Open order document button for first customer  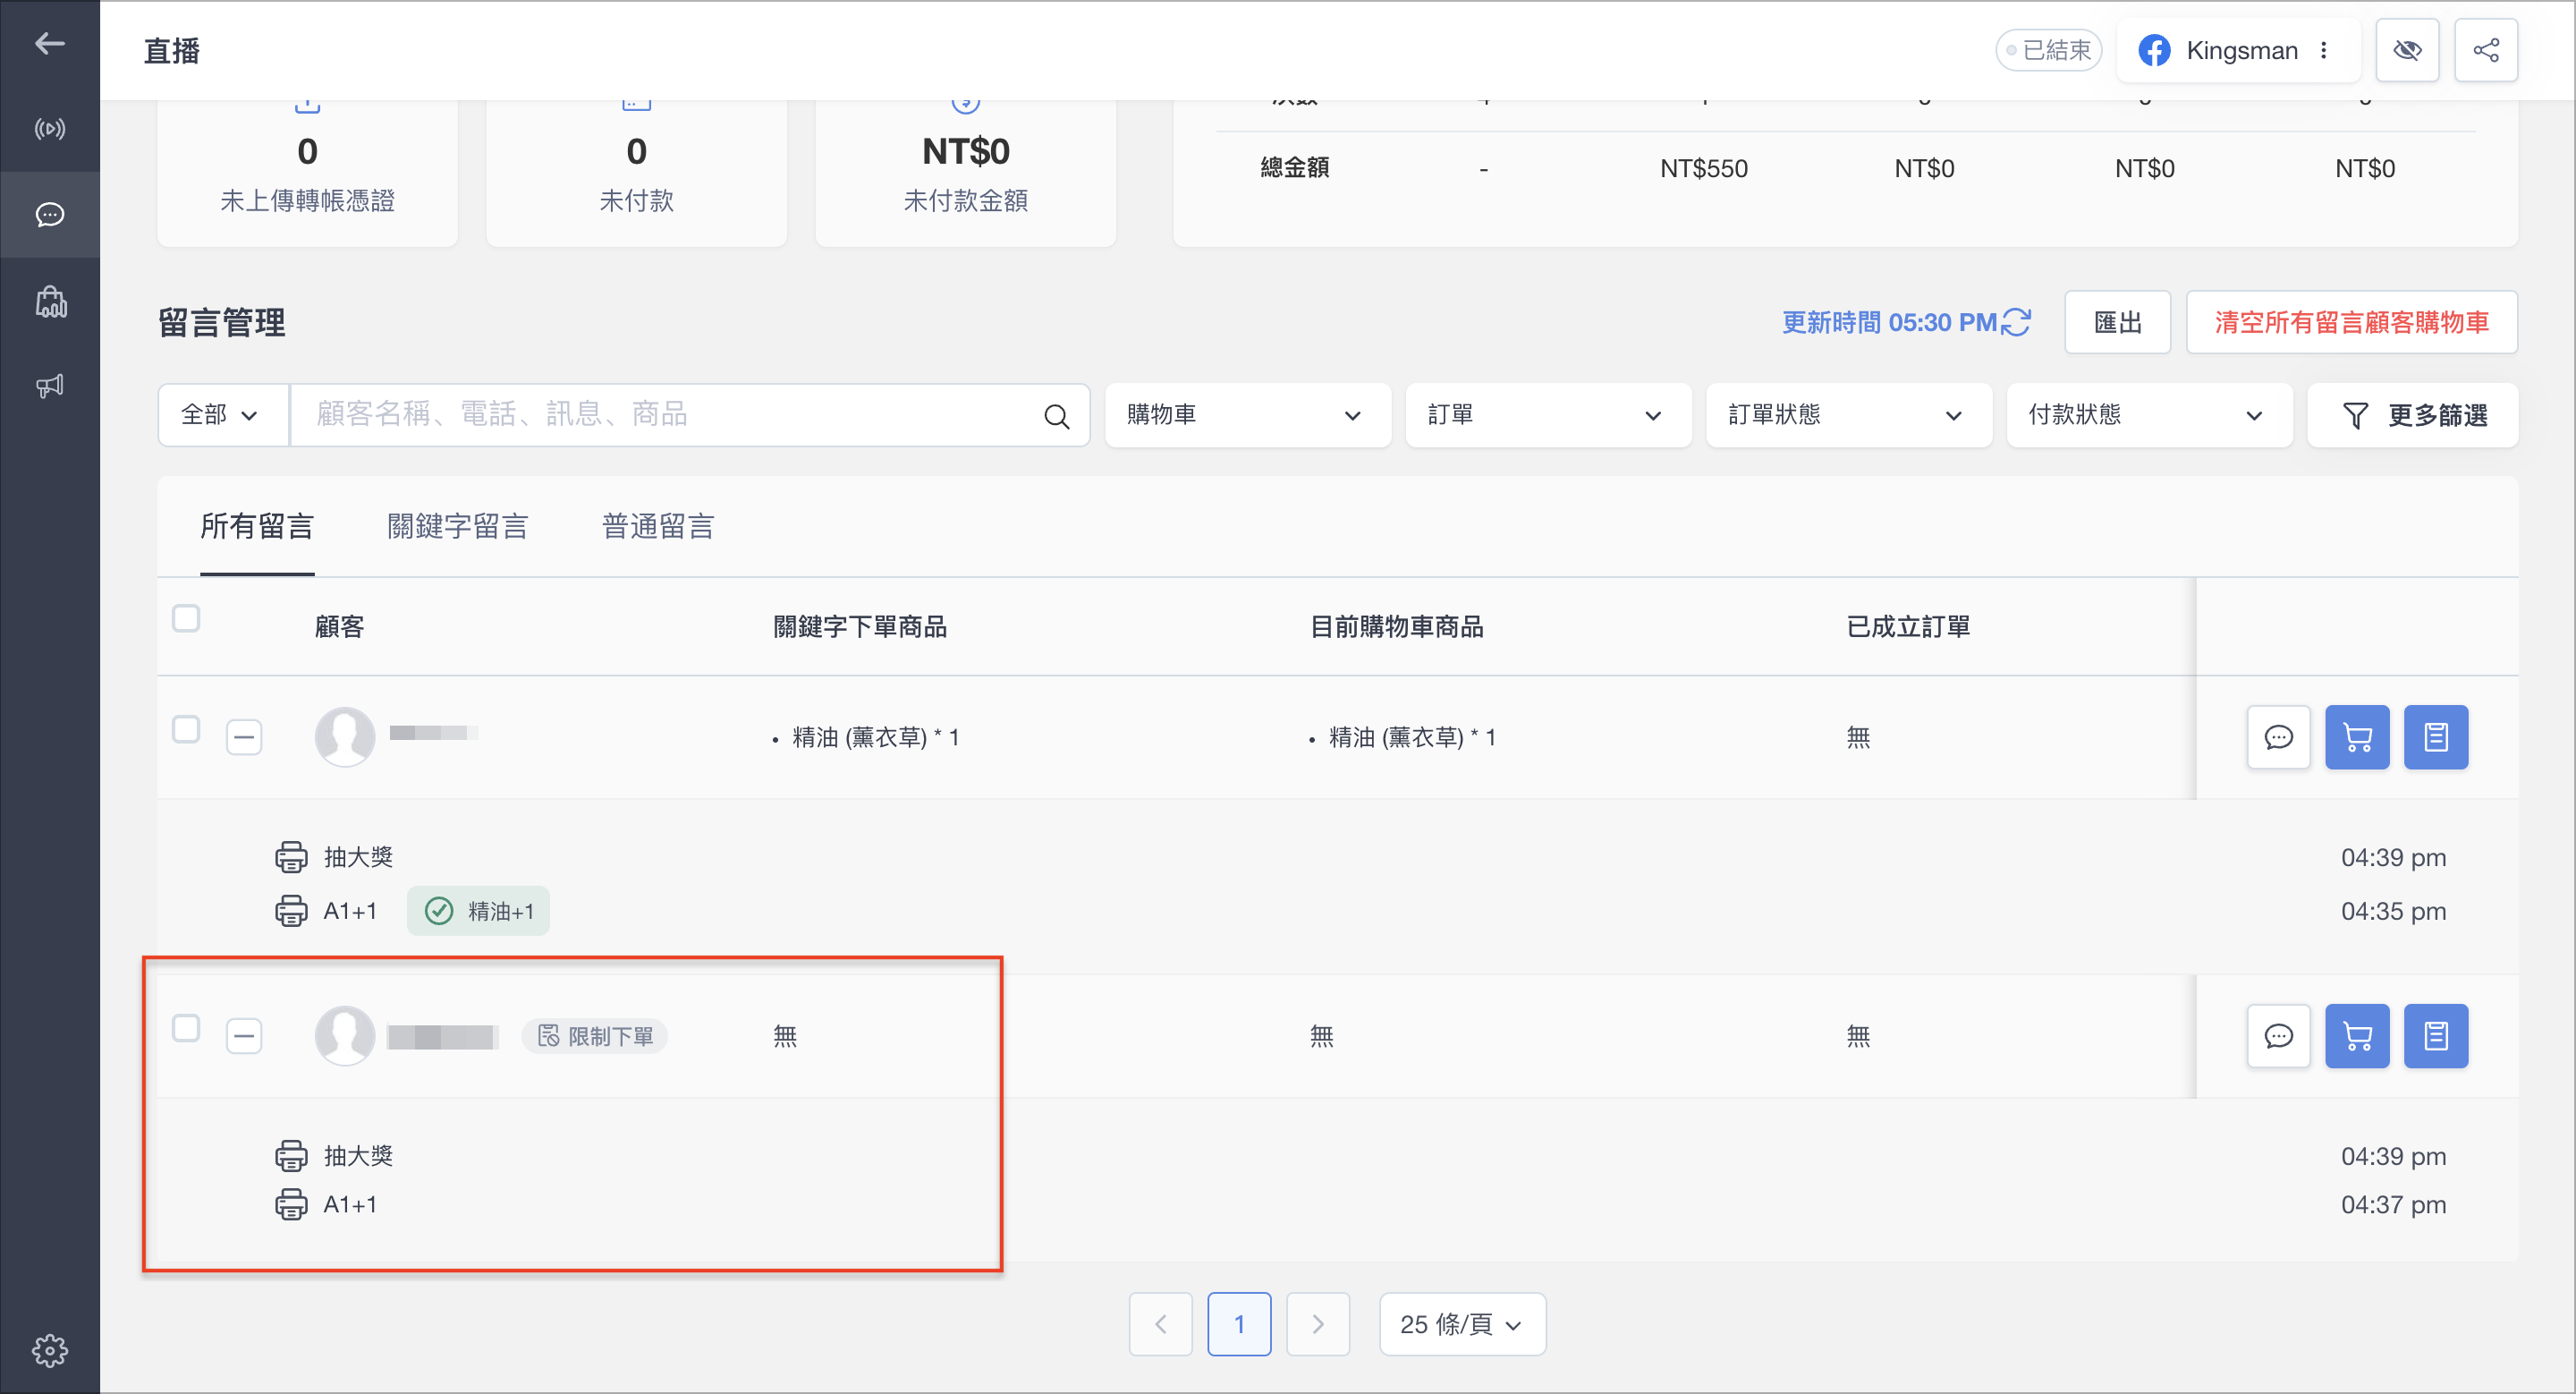click(x=2436, y=737)
